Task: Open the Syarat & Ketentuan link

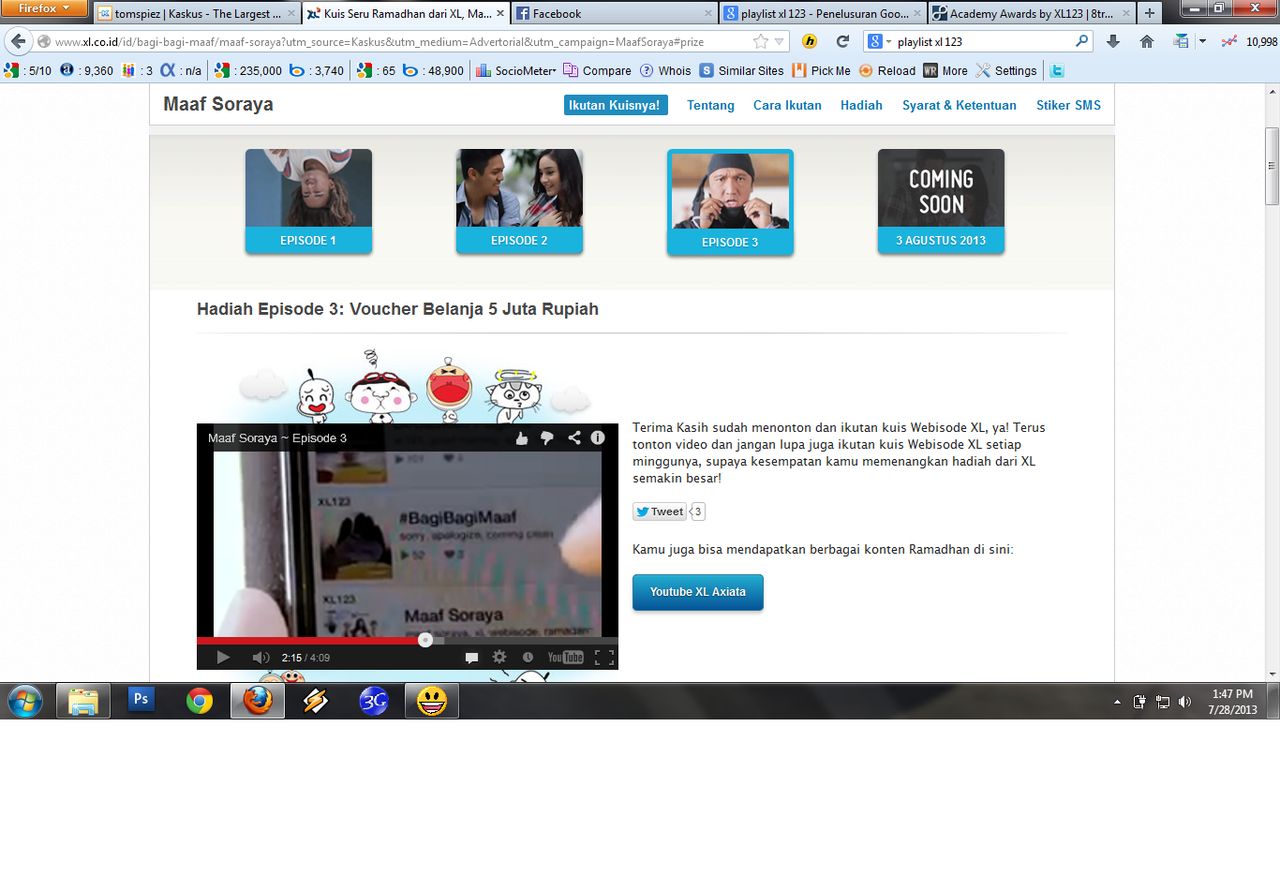Action: [x=959, y=105]
